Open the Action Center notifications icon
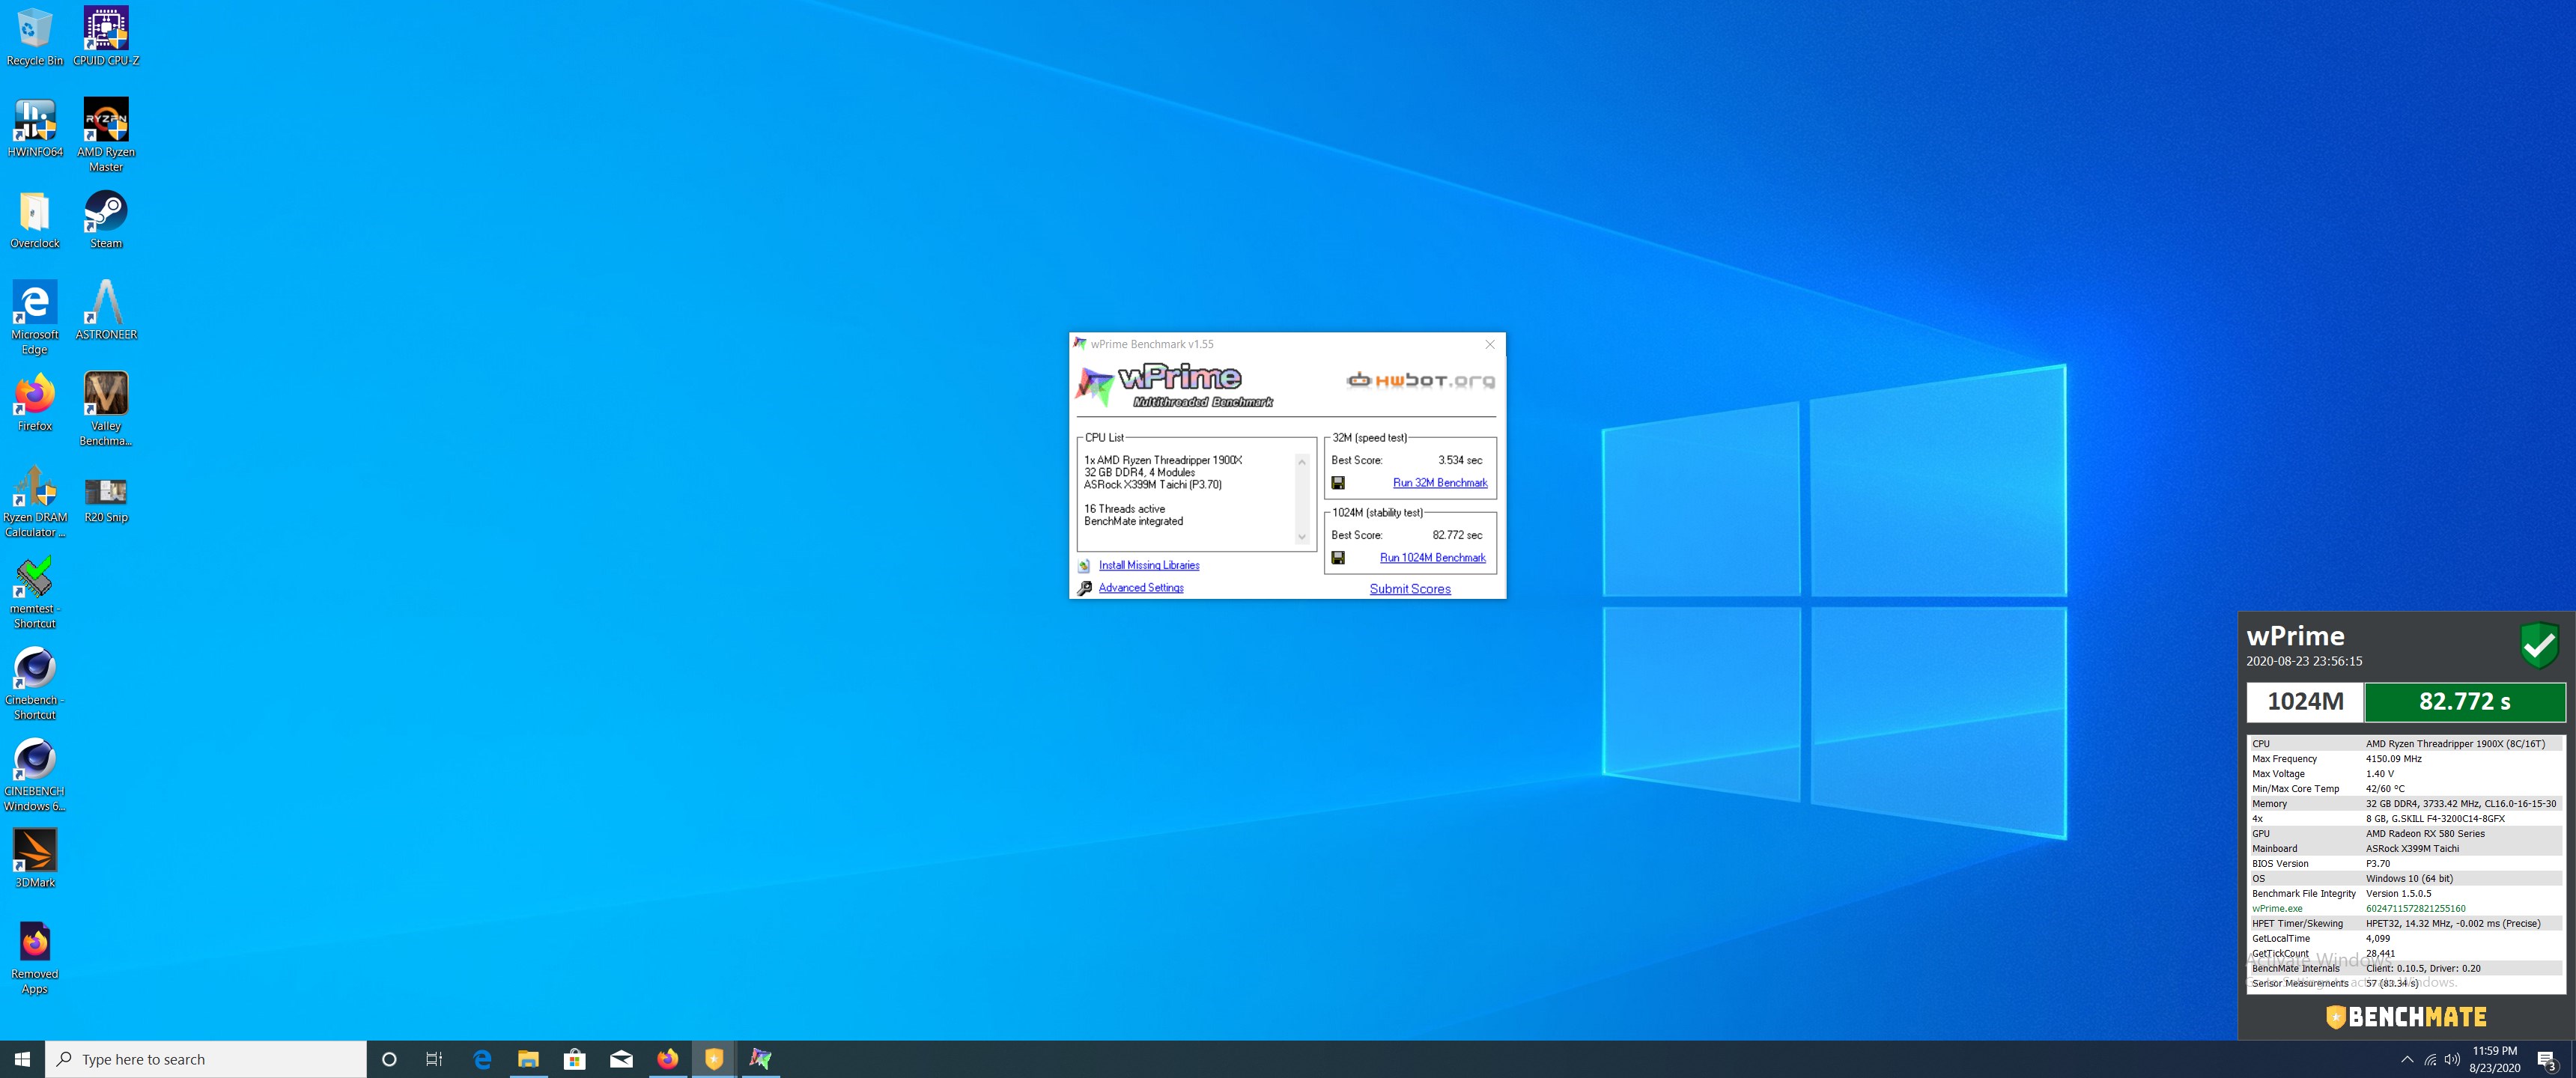The image size is (2576, 1078). [2547, 1060]
